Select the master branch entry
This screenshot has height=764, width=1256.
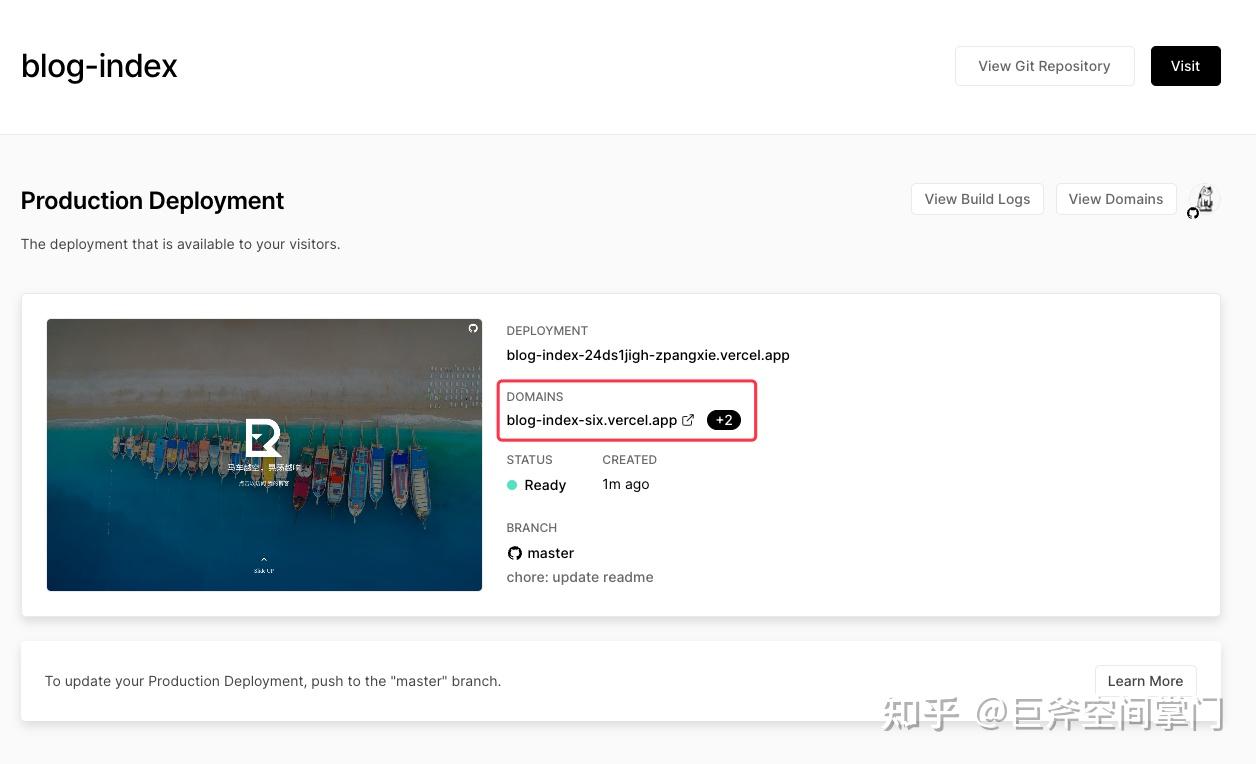pos(550,553)
